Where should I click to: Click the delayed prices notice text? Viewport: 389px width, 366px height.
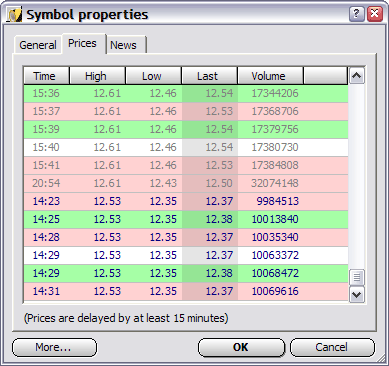click(x=126, y=318)
